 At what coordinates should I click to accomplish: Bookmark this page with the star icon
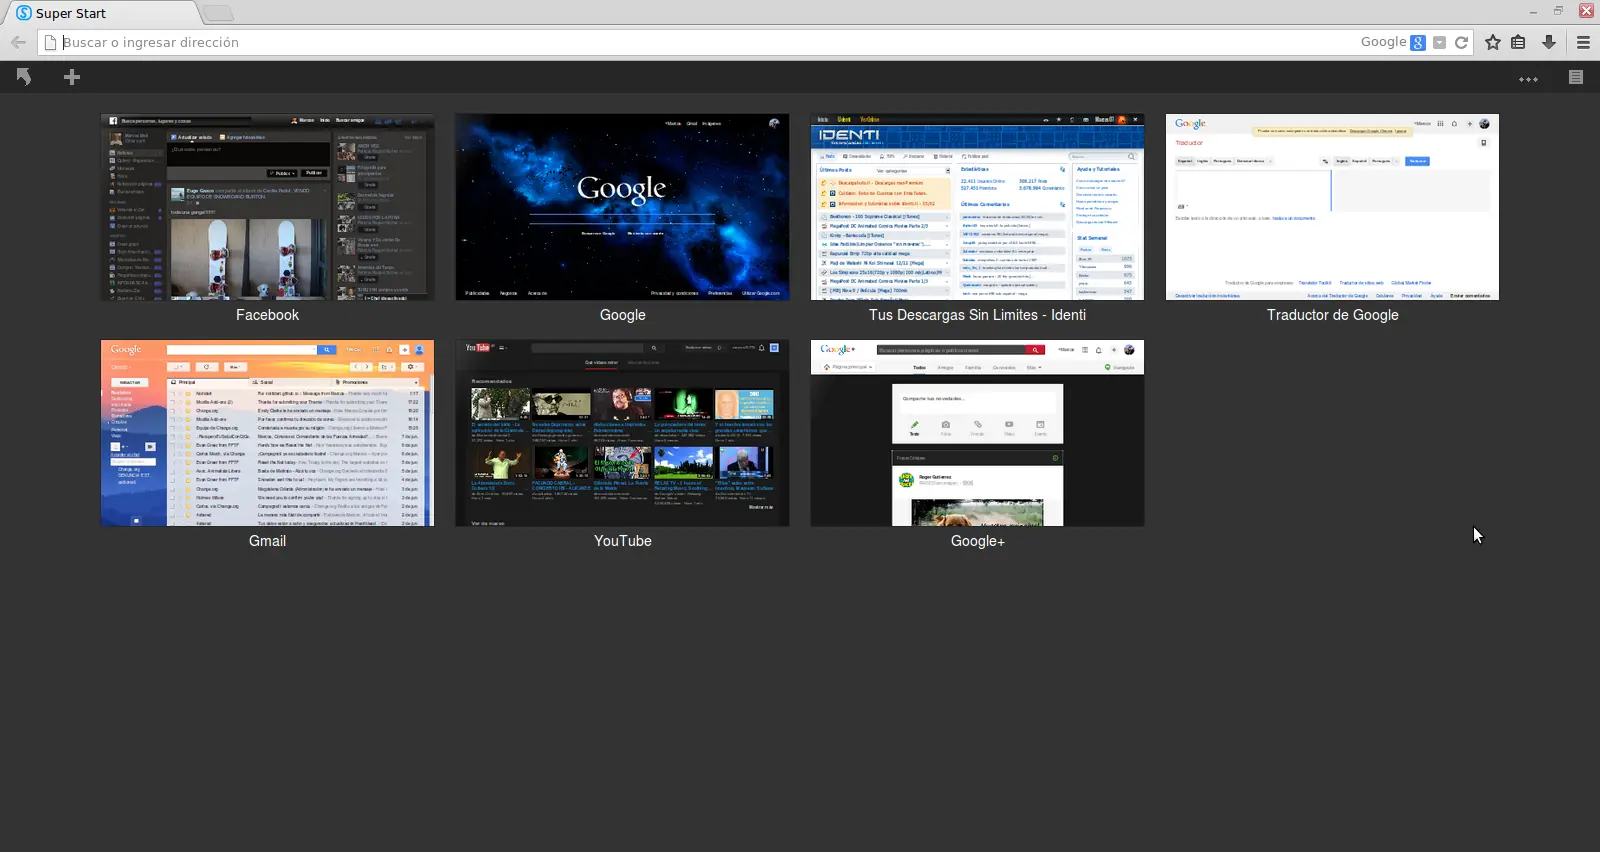(1493, 42)
